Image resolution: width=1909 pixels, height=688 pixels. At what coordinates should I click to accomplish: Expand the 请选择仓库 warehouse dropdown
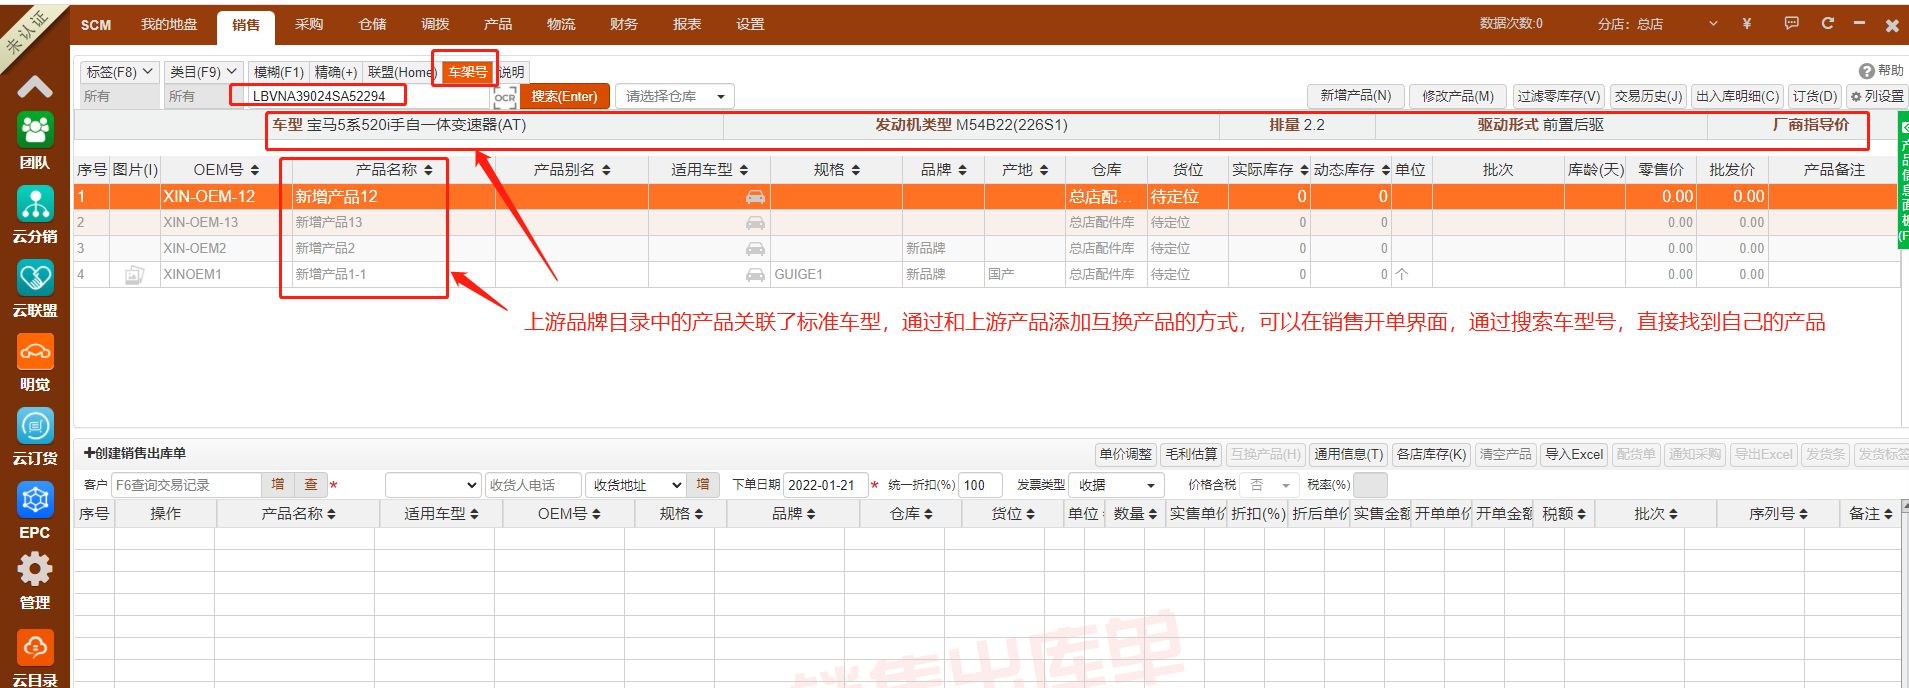click(x=674, y=96)
